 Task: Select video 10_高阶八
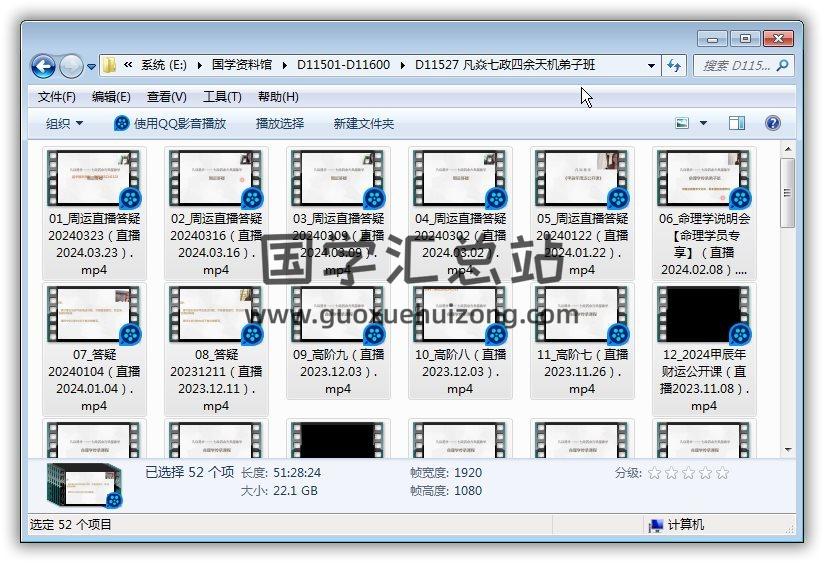(460, 341)
